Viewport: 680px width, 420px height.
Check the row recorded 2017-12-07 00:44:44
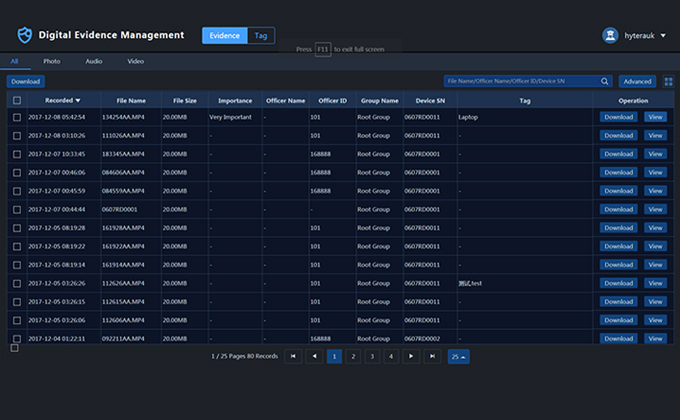pyautogui.click(x=17, y=210)
